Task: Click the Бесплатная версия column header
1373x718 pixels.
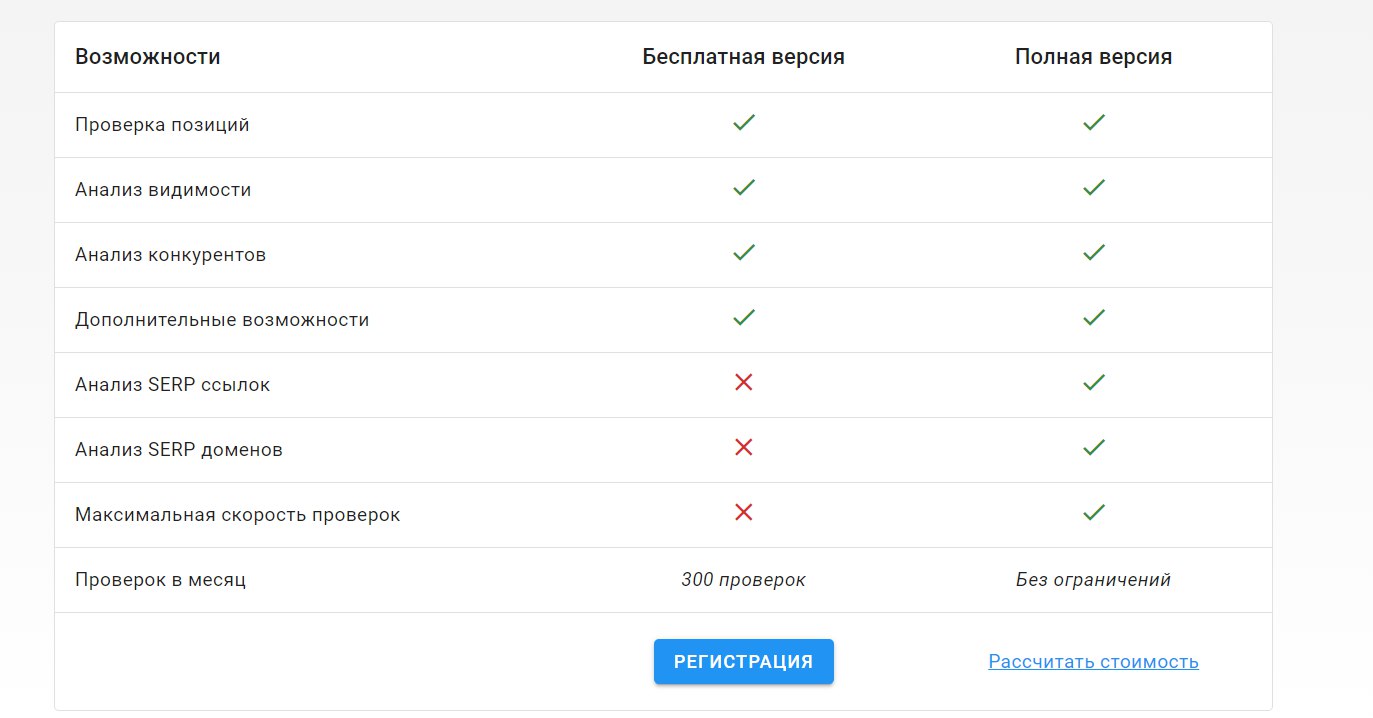Action: pos(743,57)
